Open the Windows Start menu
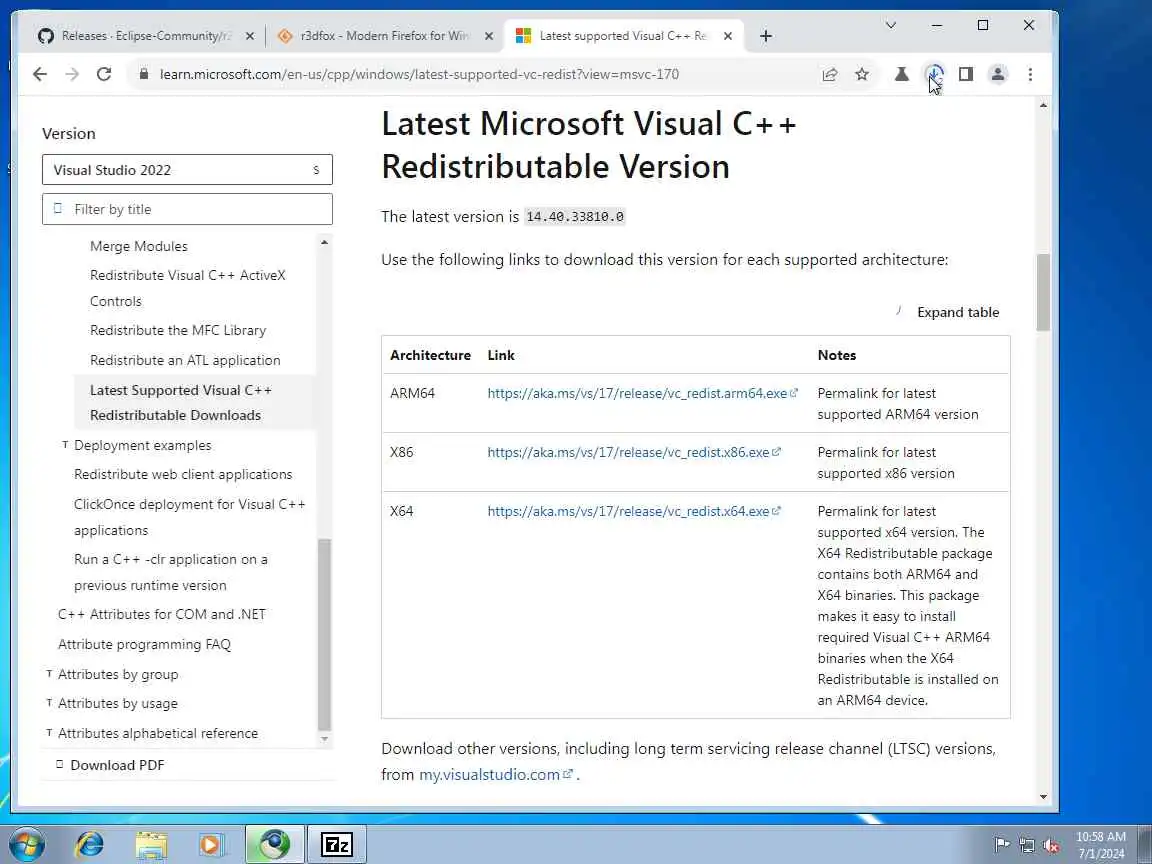 [26, 845]
